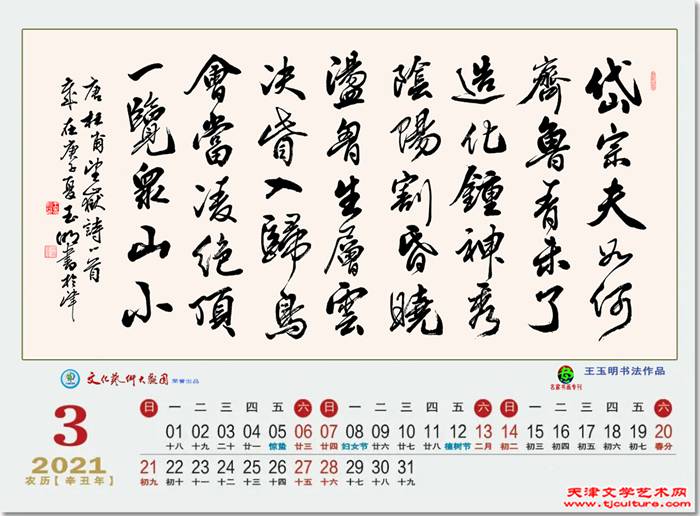Click the red 日 circle above date 21
The height and width of the screenshot is (516, 700).
point(149,408)
